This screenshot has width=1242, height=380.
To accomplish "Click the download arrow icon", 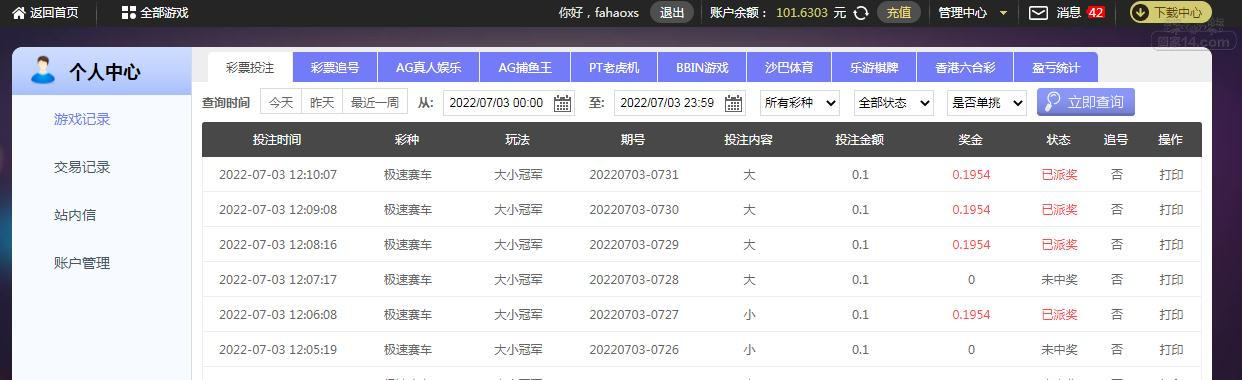I will coord(1141,13).
